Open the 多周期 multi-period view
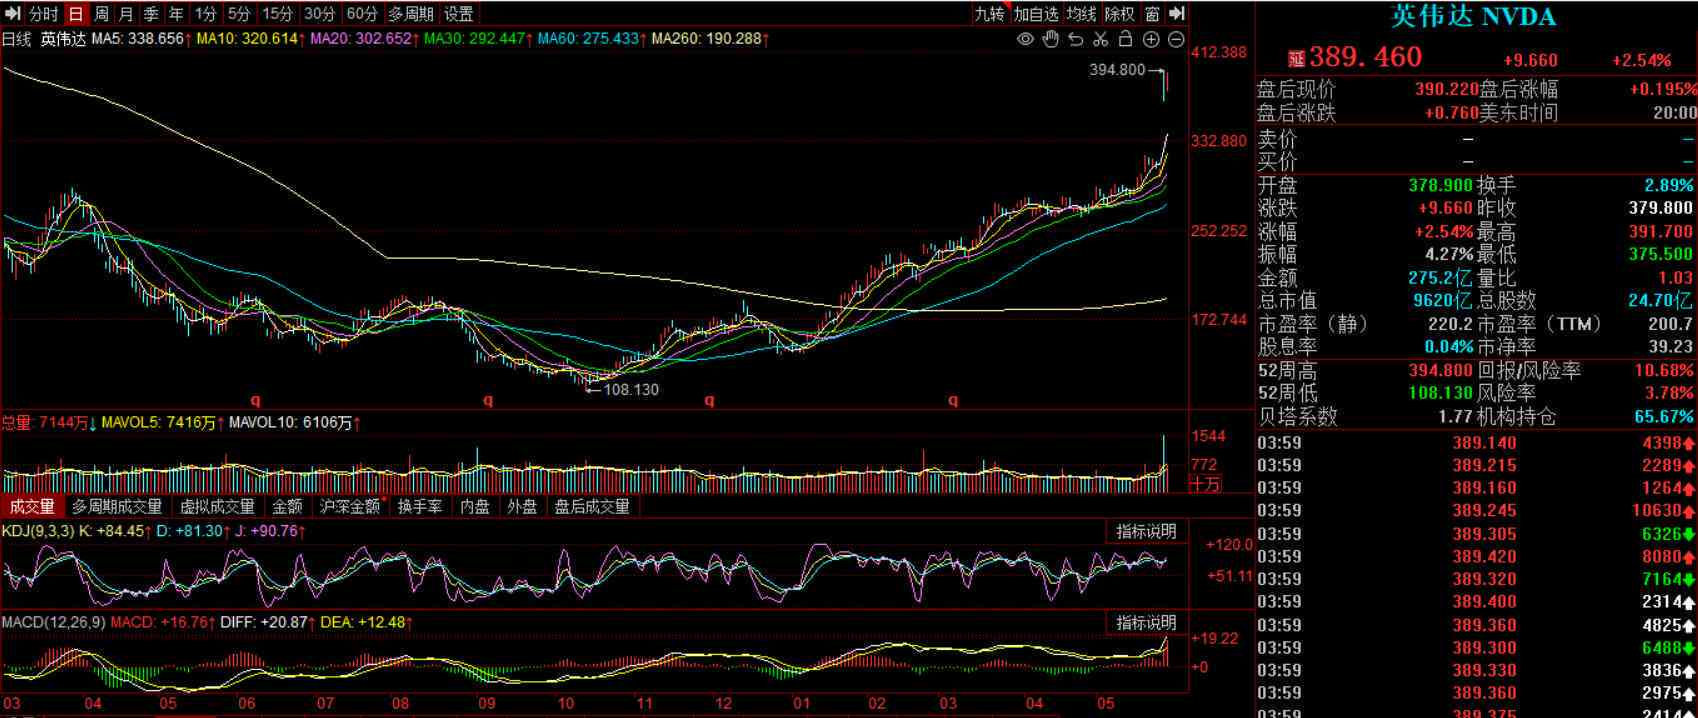 (x=411, y=14)
